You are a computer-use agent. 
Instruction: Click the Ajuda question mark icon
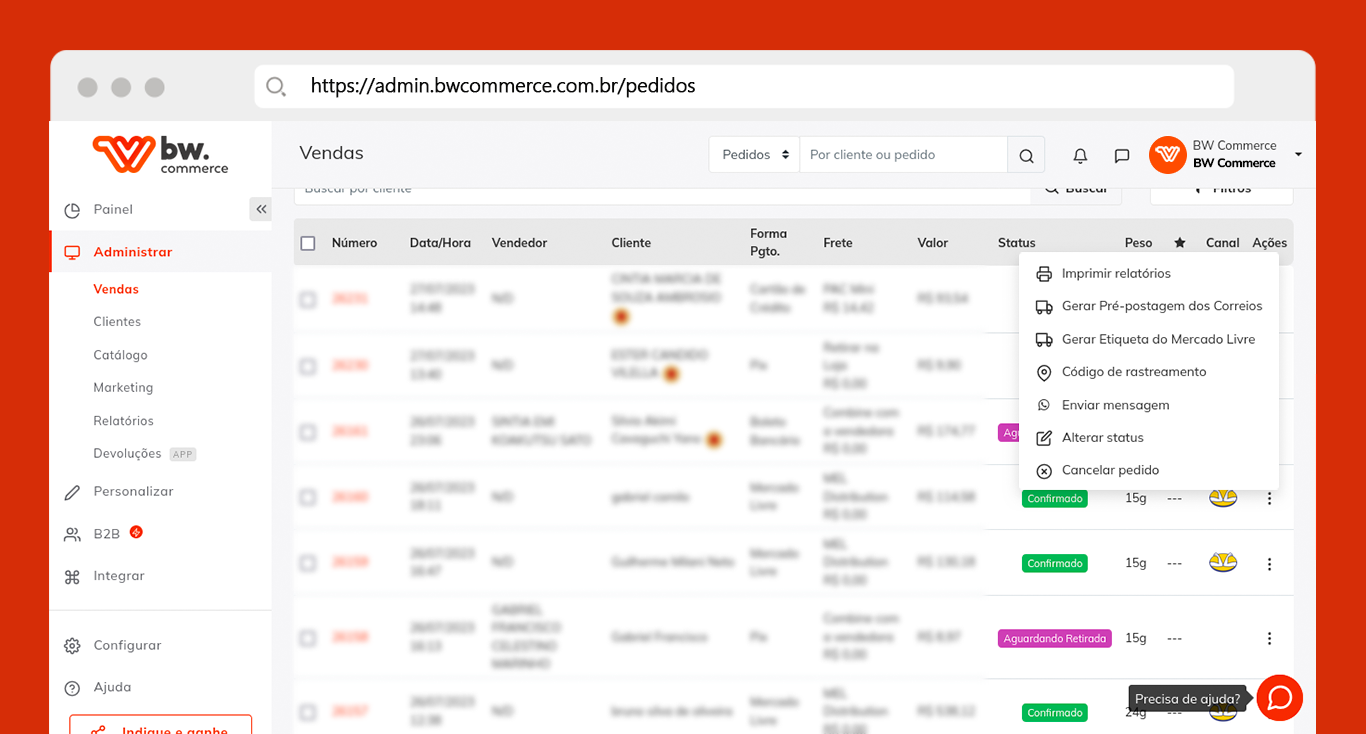pos(72,688)
